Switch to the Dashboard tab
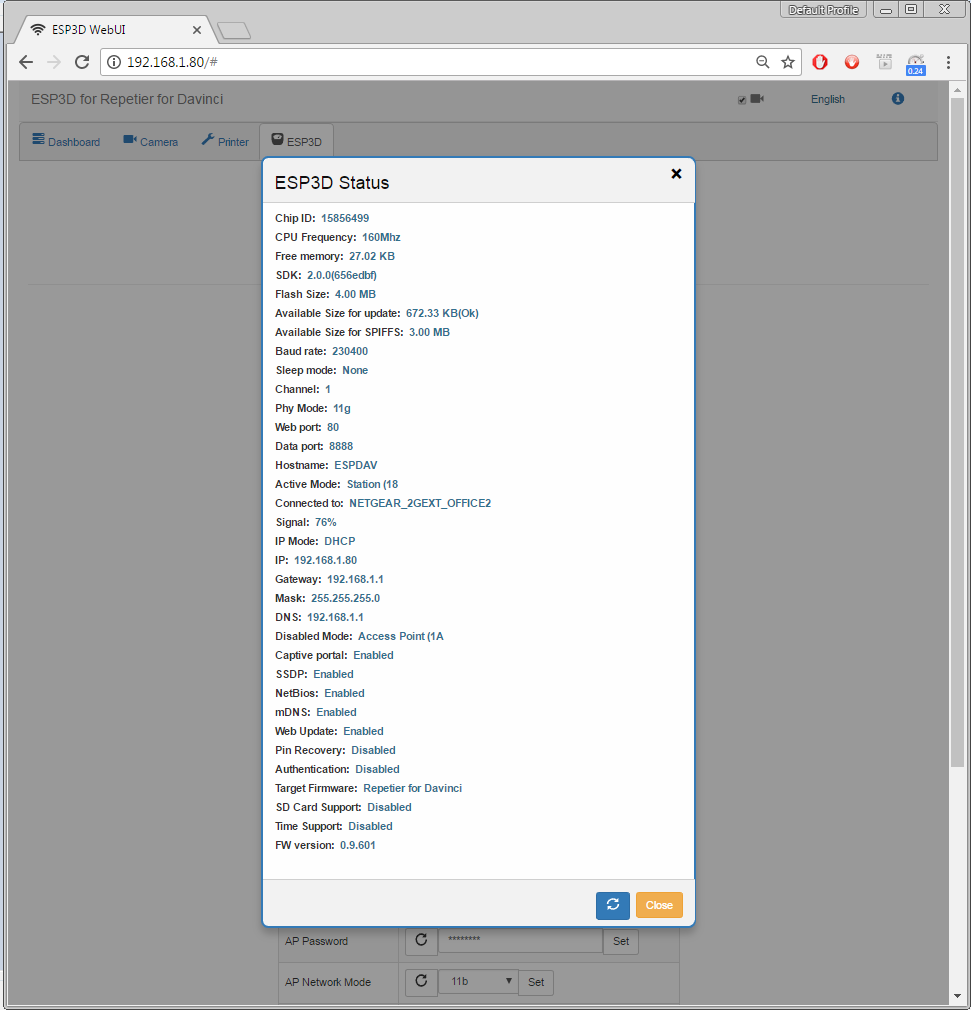Viewport: 971px width, 1010px height. (x=66, y=142)
